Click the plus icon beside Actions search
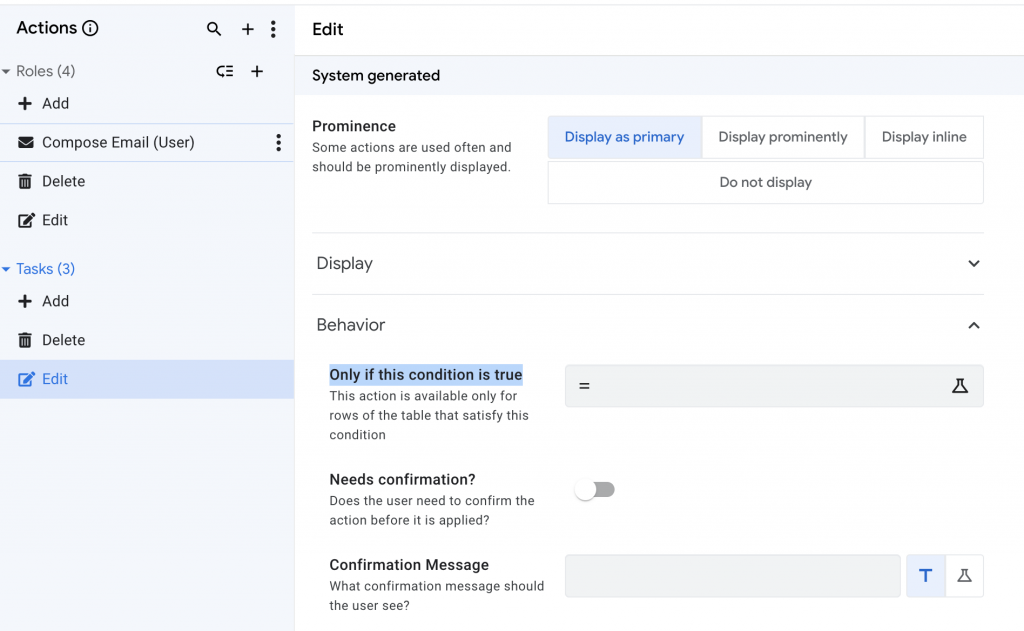 tap(248, 29)
